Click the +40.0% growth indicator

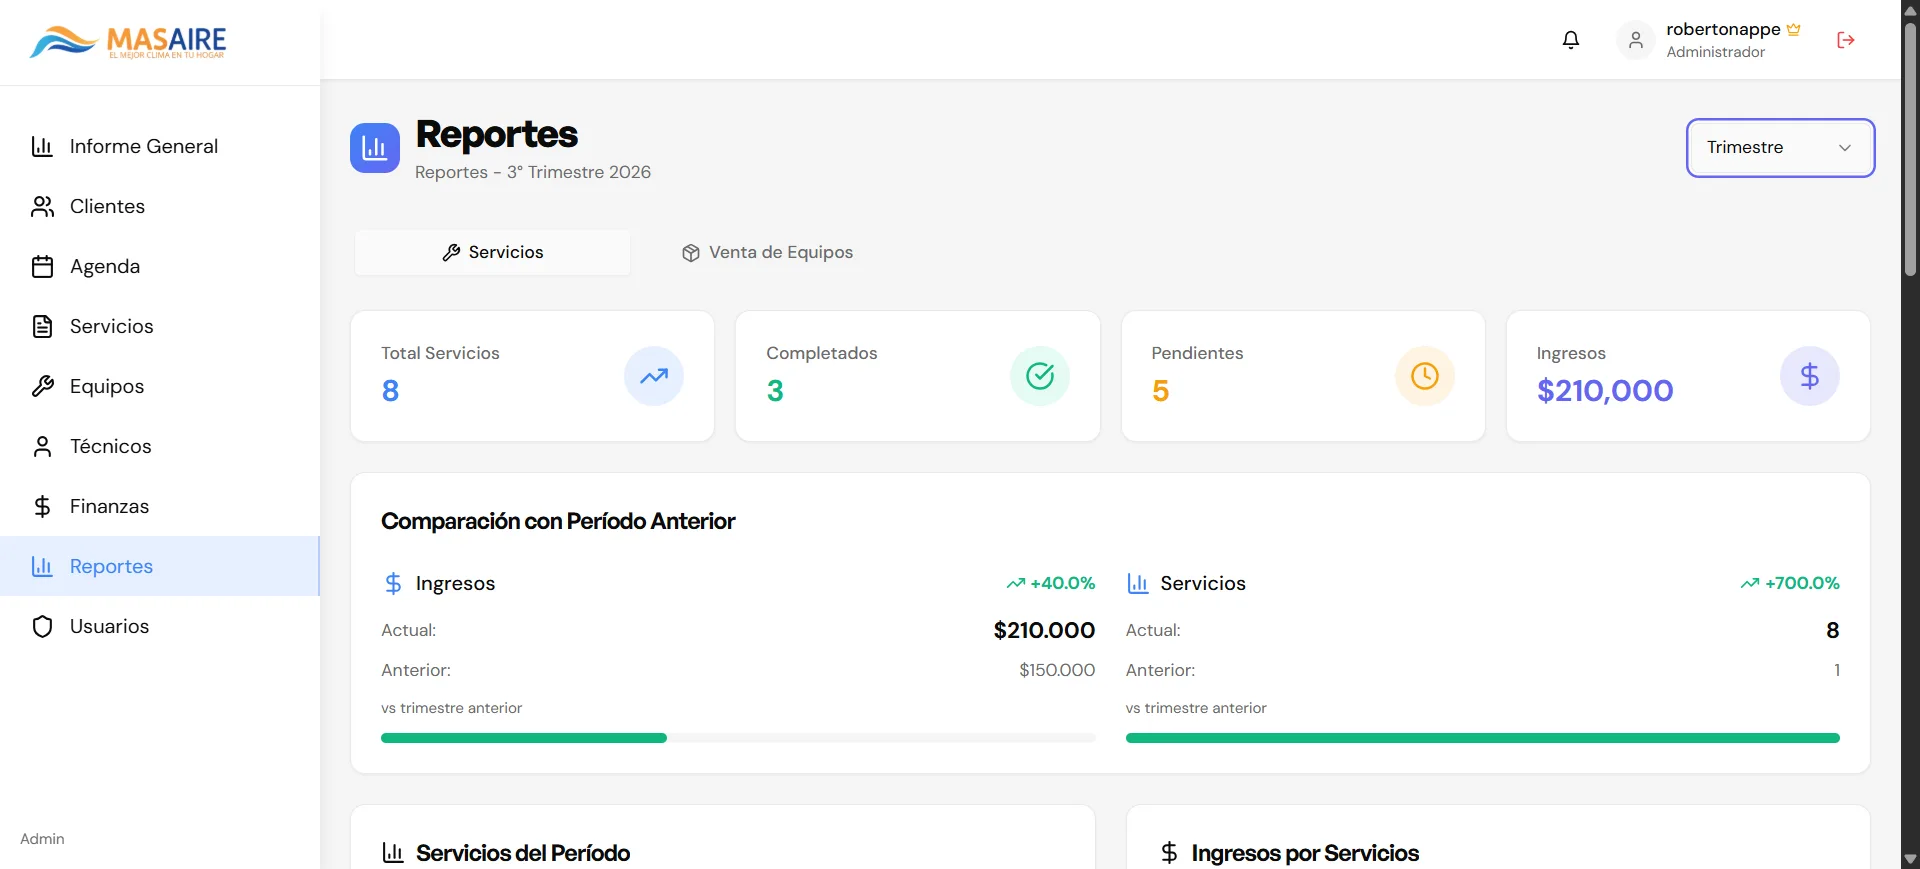coord(1051,583)
